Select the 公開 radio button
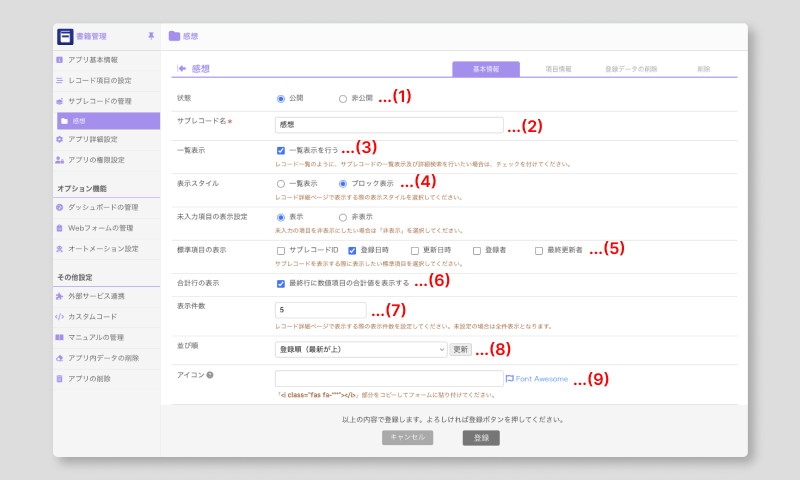 [x=281, y=99]
